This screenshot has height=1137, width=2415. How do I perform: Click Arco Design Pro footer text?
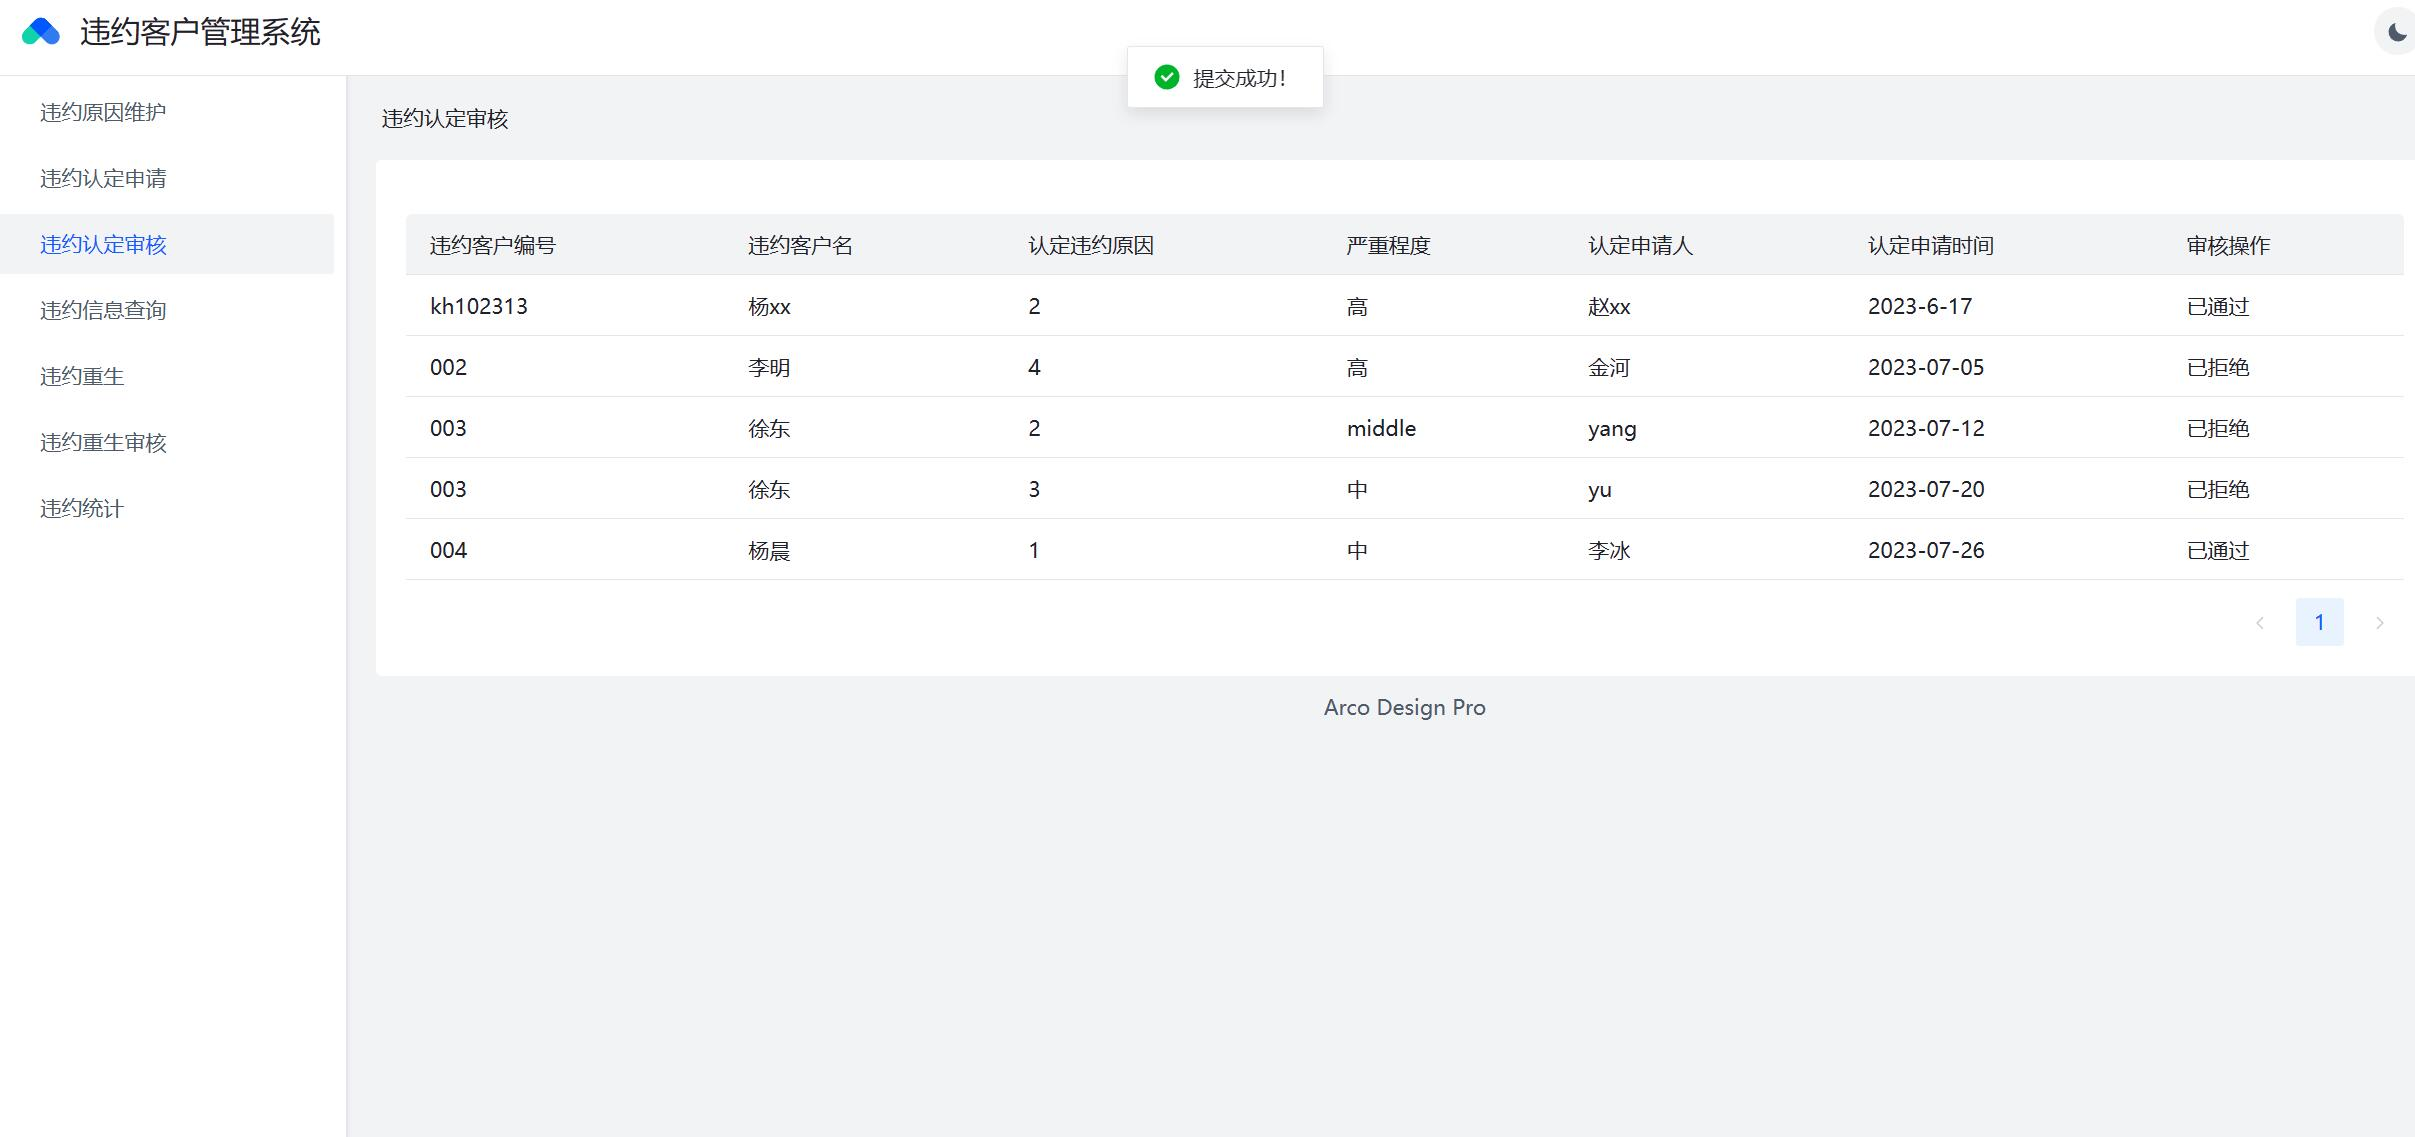(x=1404, y=707)
